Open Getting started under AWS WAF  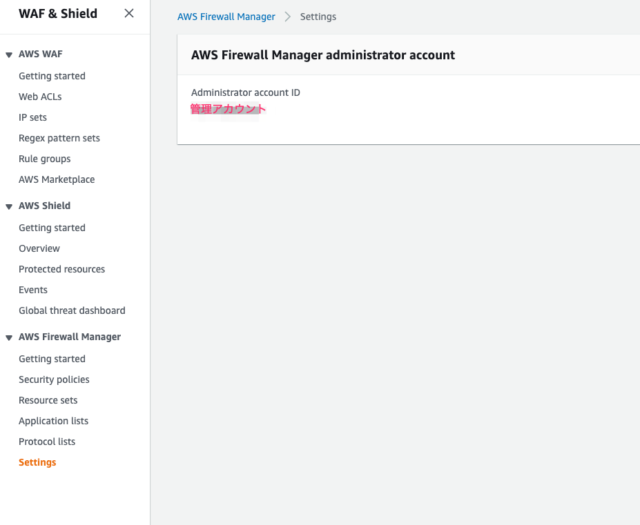coord(52,76)
